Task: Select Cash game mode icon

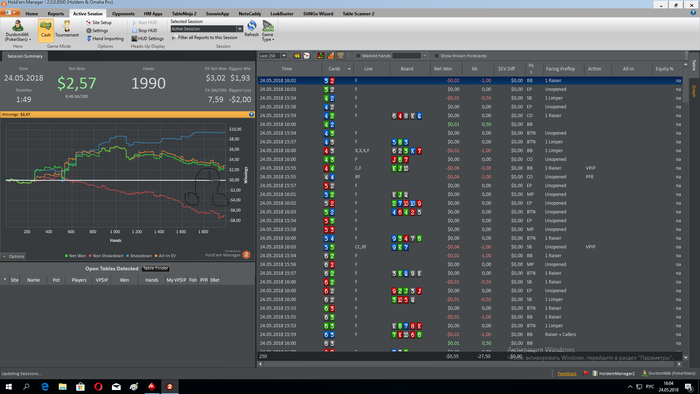Action: pyautogui.click(x=46, y=29)
